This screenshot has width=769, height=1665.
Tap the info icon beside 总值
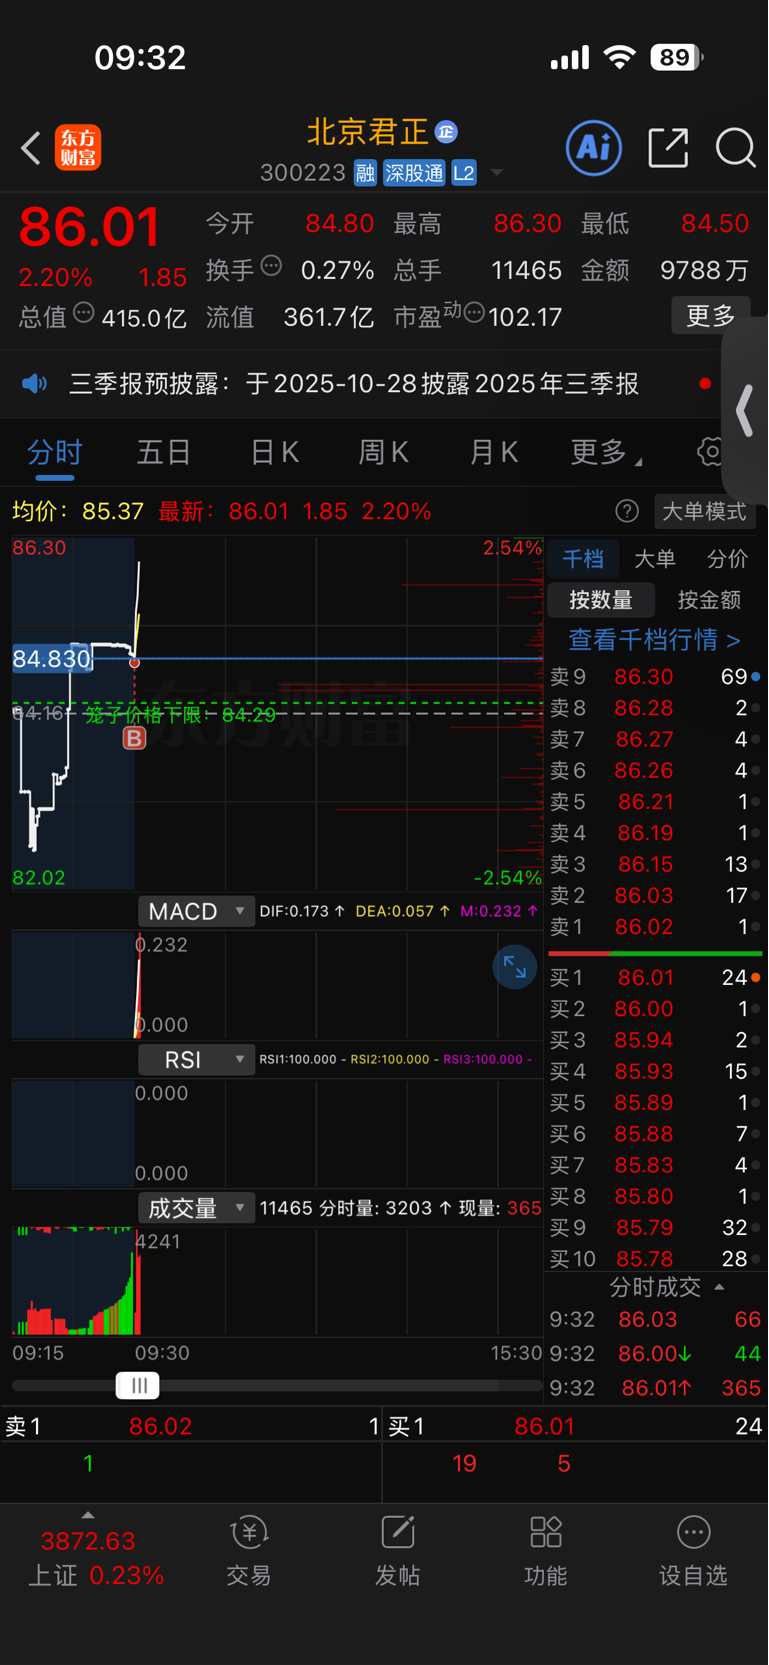coord(84,313)
